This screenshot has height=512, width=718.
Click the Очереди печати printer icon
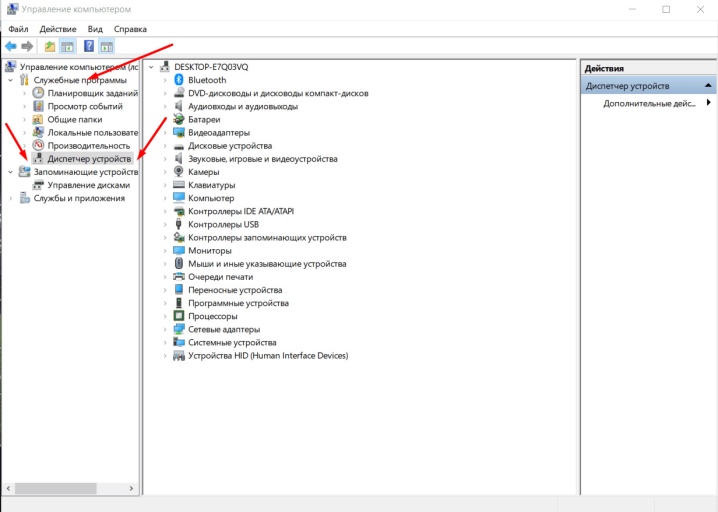coord(179,277)
